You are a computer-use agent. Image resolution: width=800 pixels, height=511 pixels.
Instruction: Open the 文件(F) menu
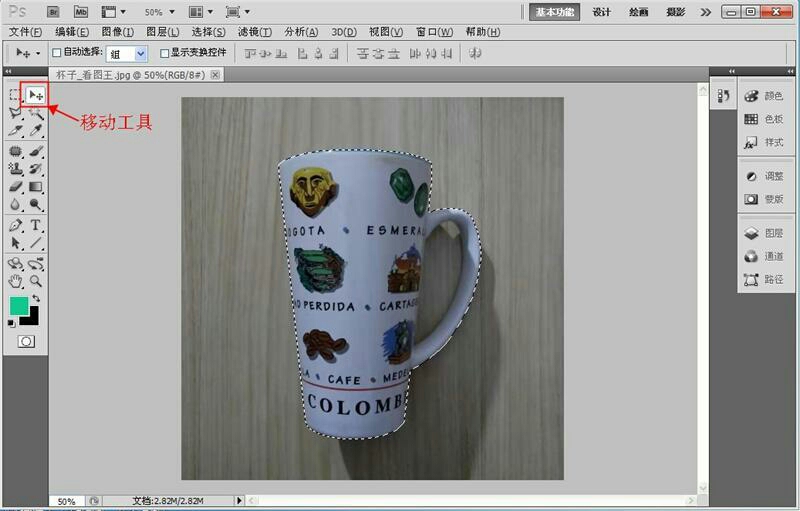click(25, 32)
